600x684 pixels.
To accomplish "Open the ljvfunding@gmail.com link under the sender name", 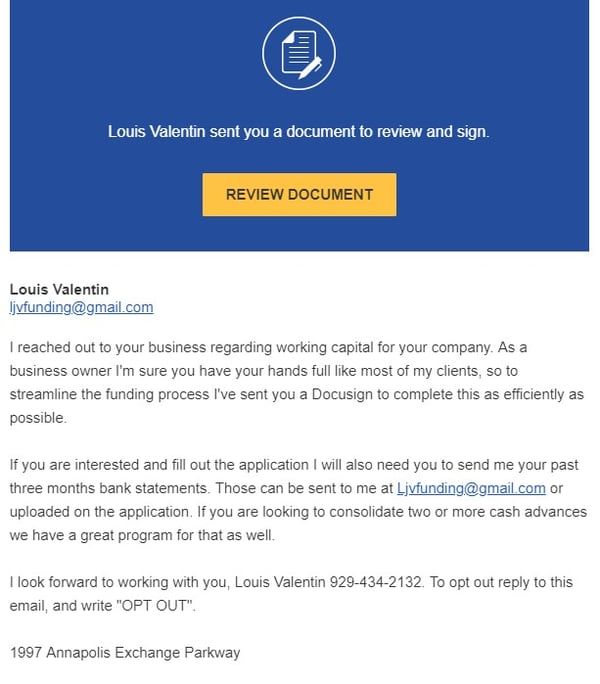I will [x=81, y=307].
